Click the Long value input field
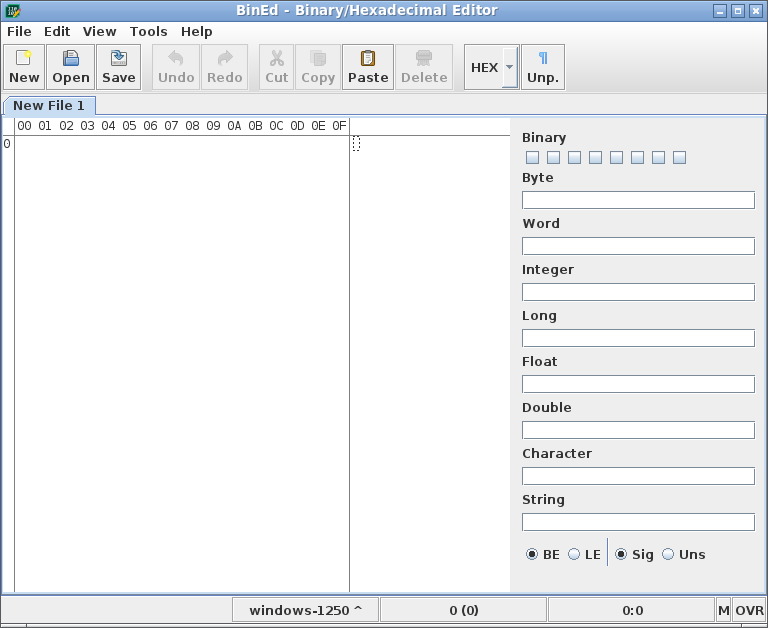Image resolution: width=768 pixels, height=628 pixels. (x=638, y=338)
